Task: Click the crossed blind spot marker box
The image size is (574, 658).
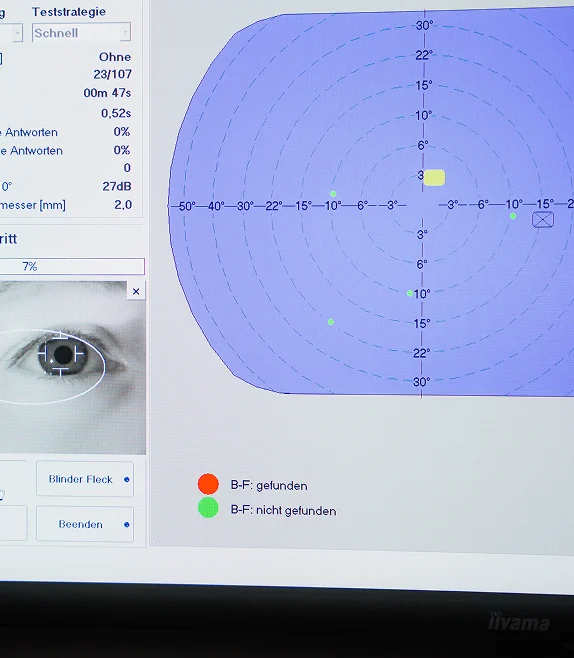Action: point(543,219)
